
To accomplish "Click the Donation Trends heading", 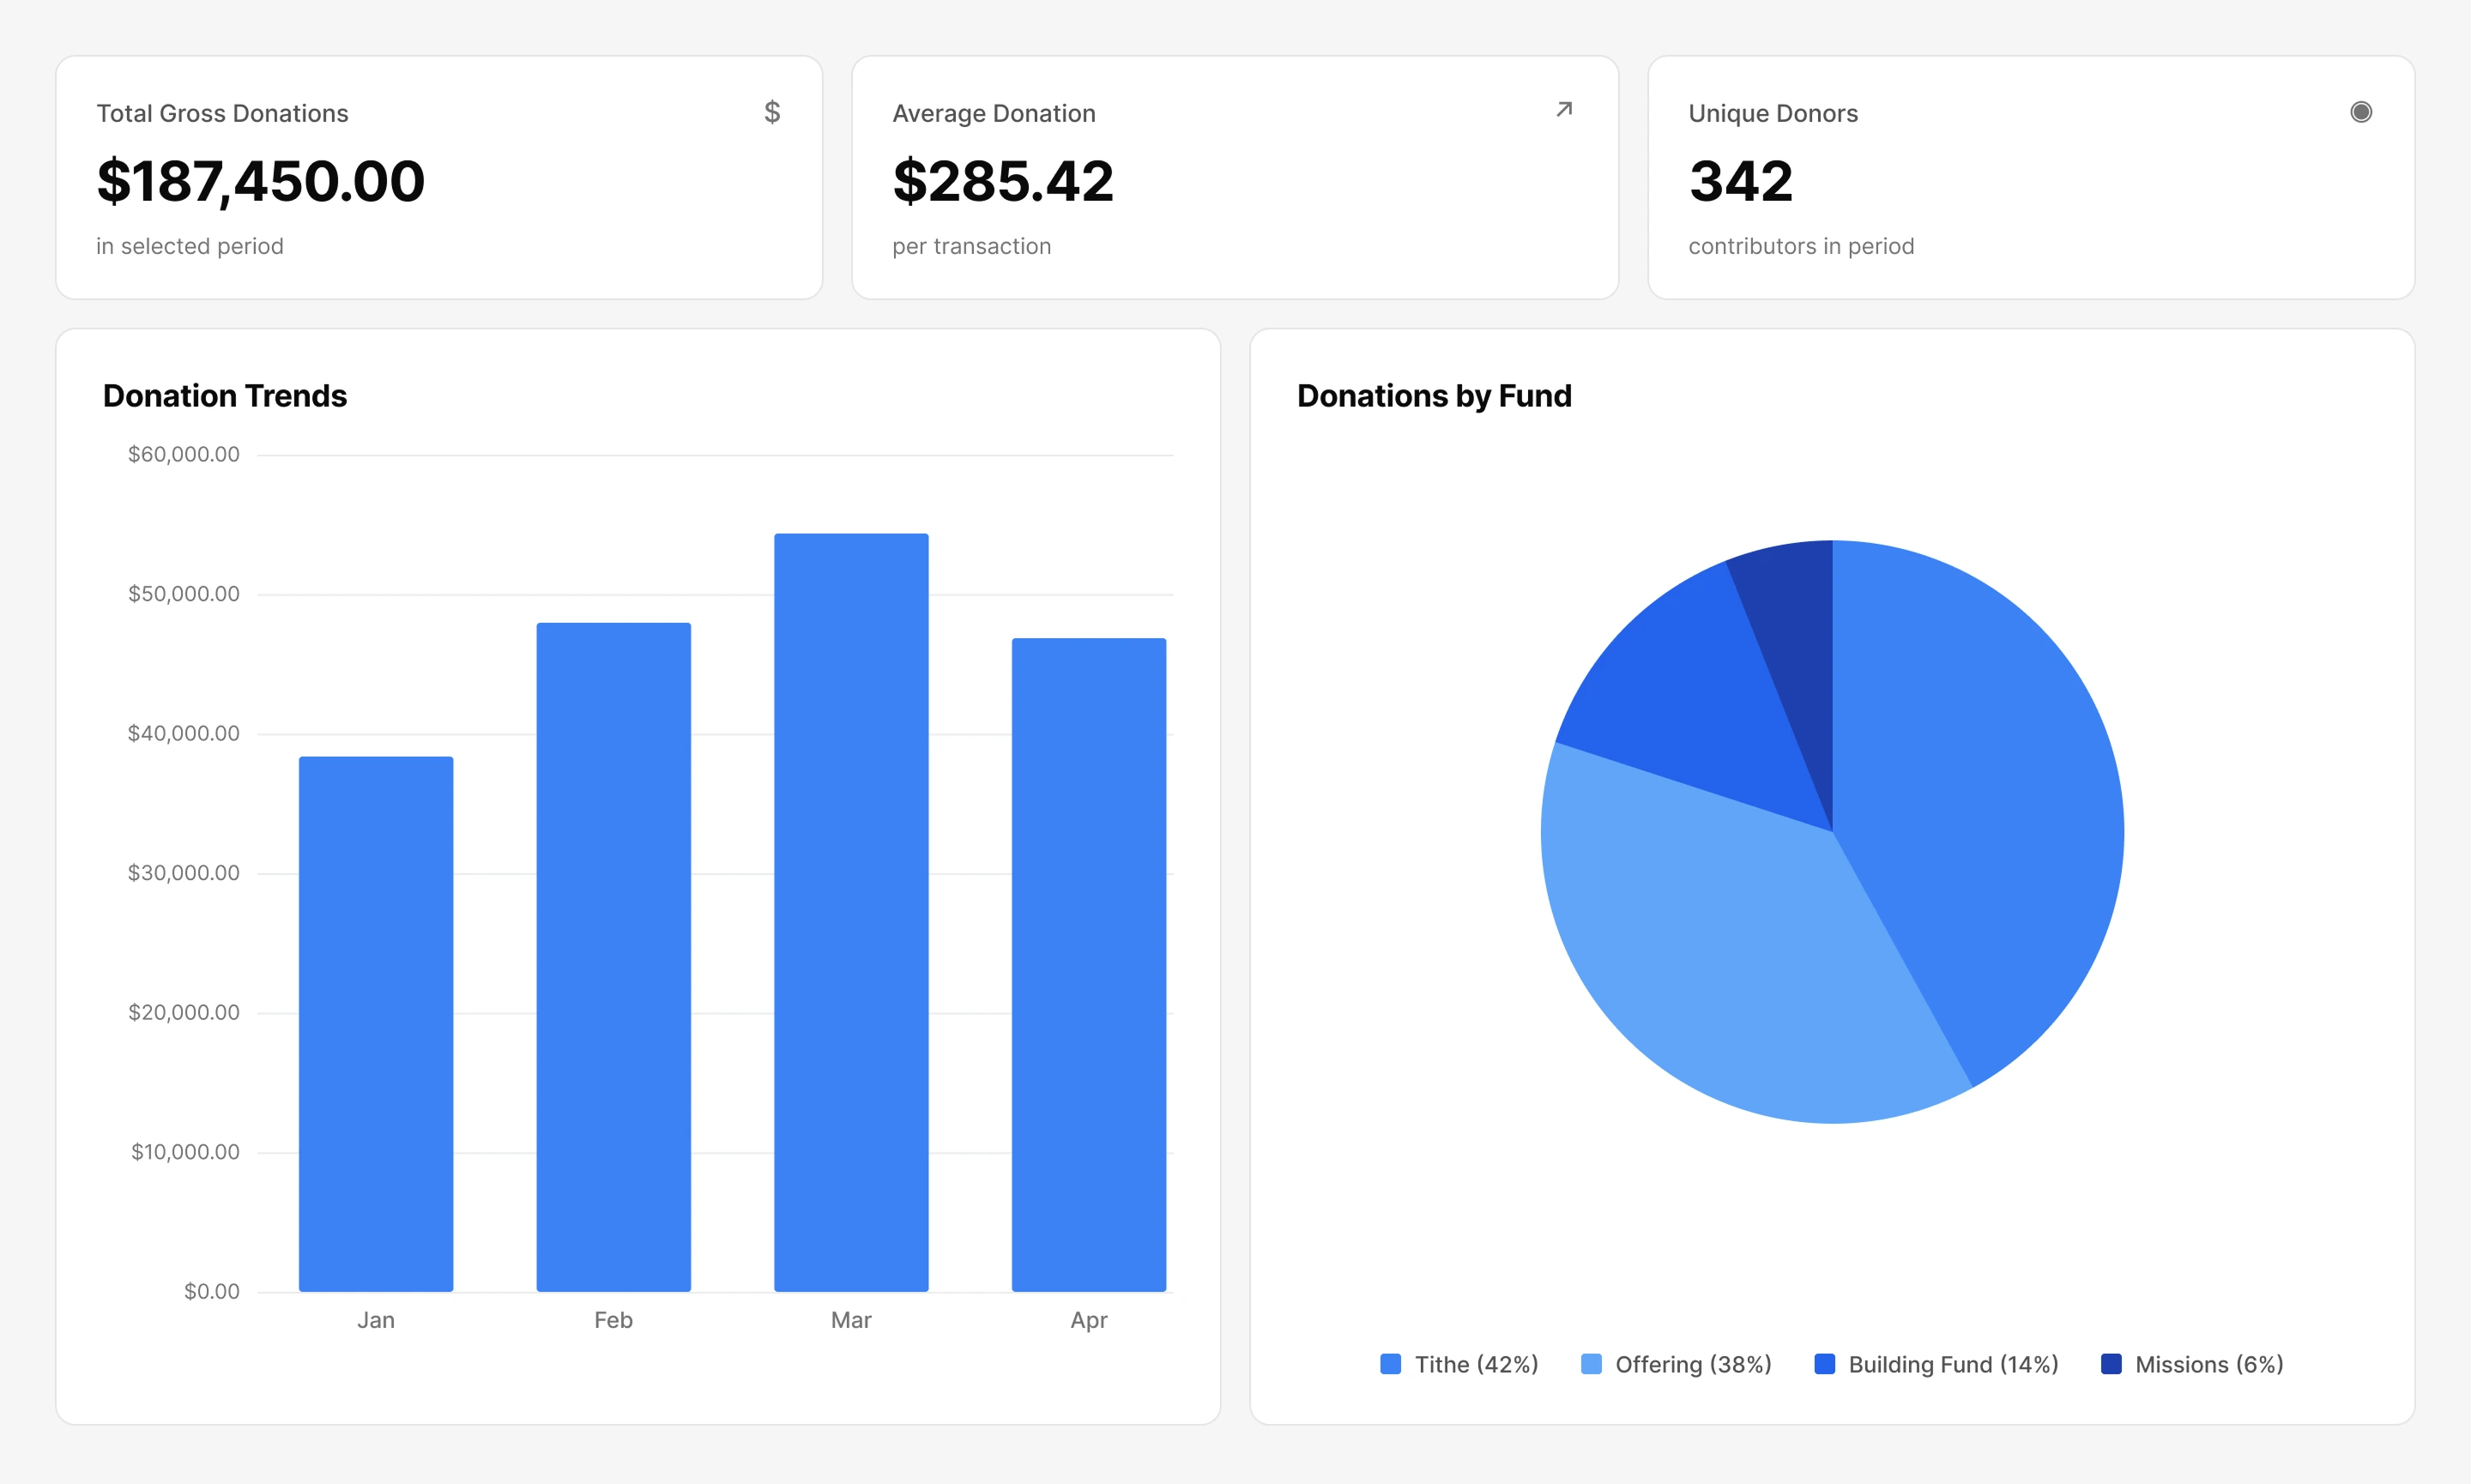I will (x=225, y=396).
